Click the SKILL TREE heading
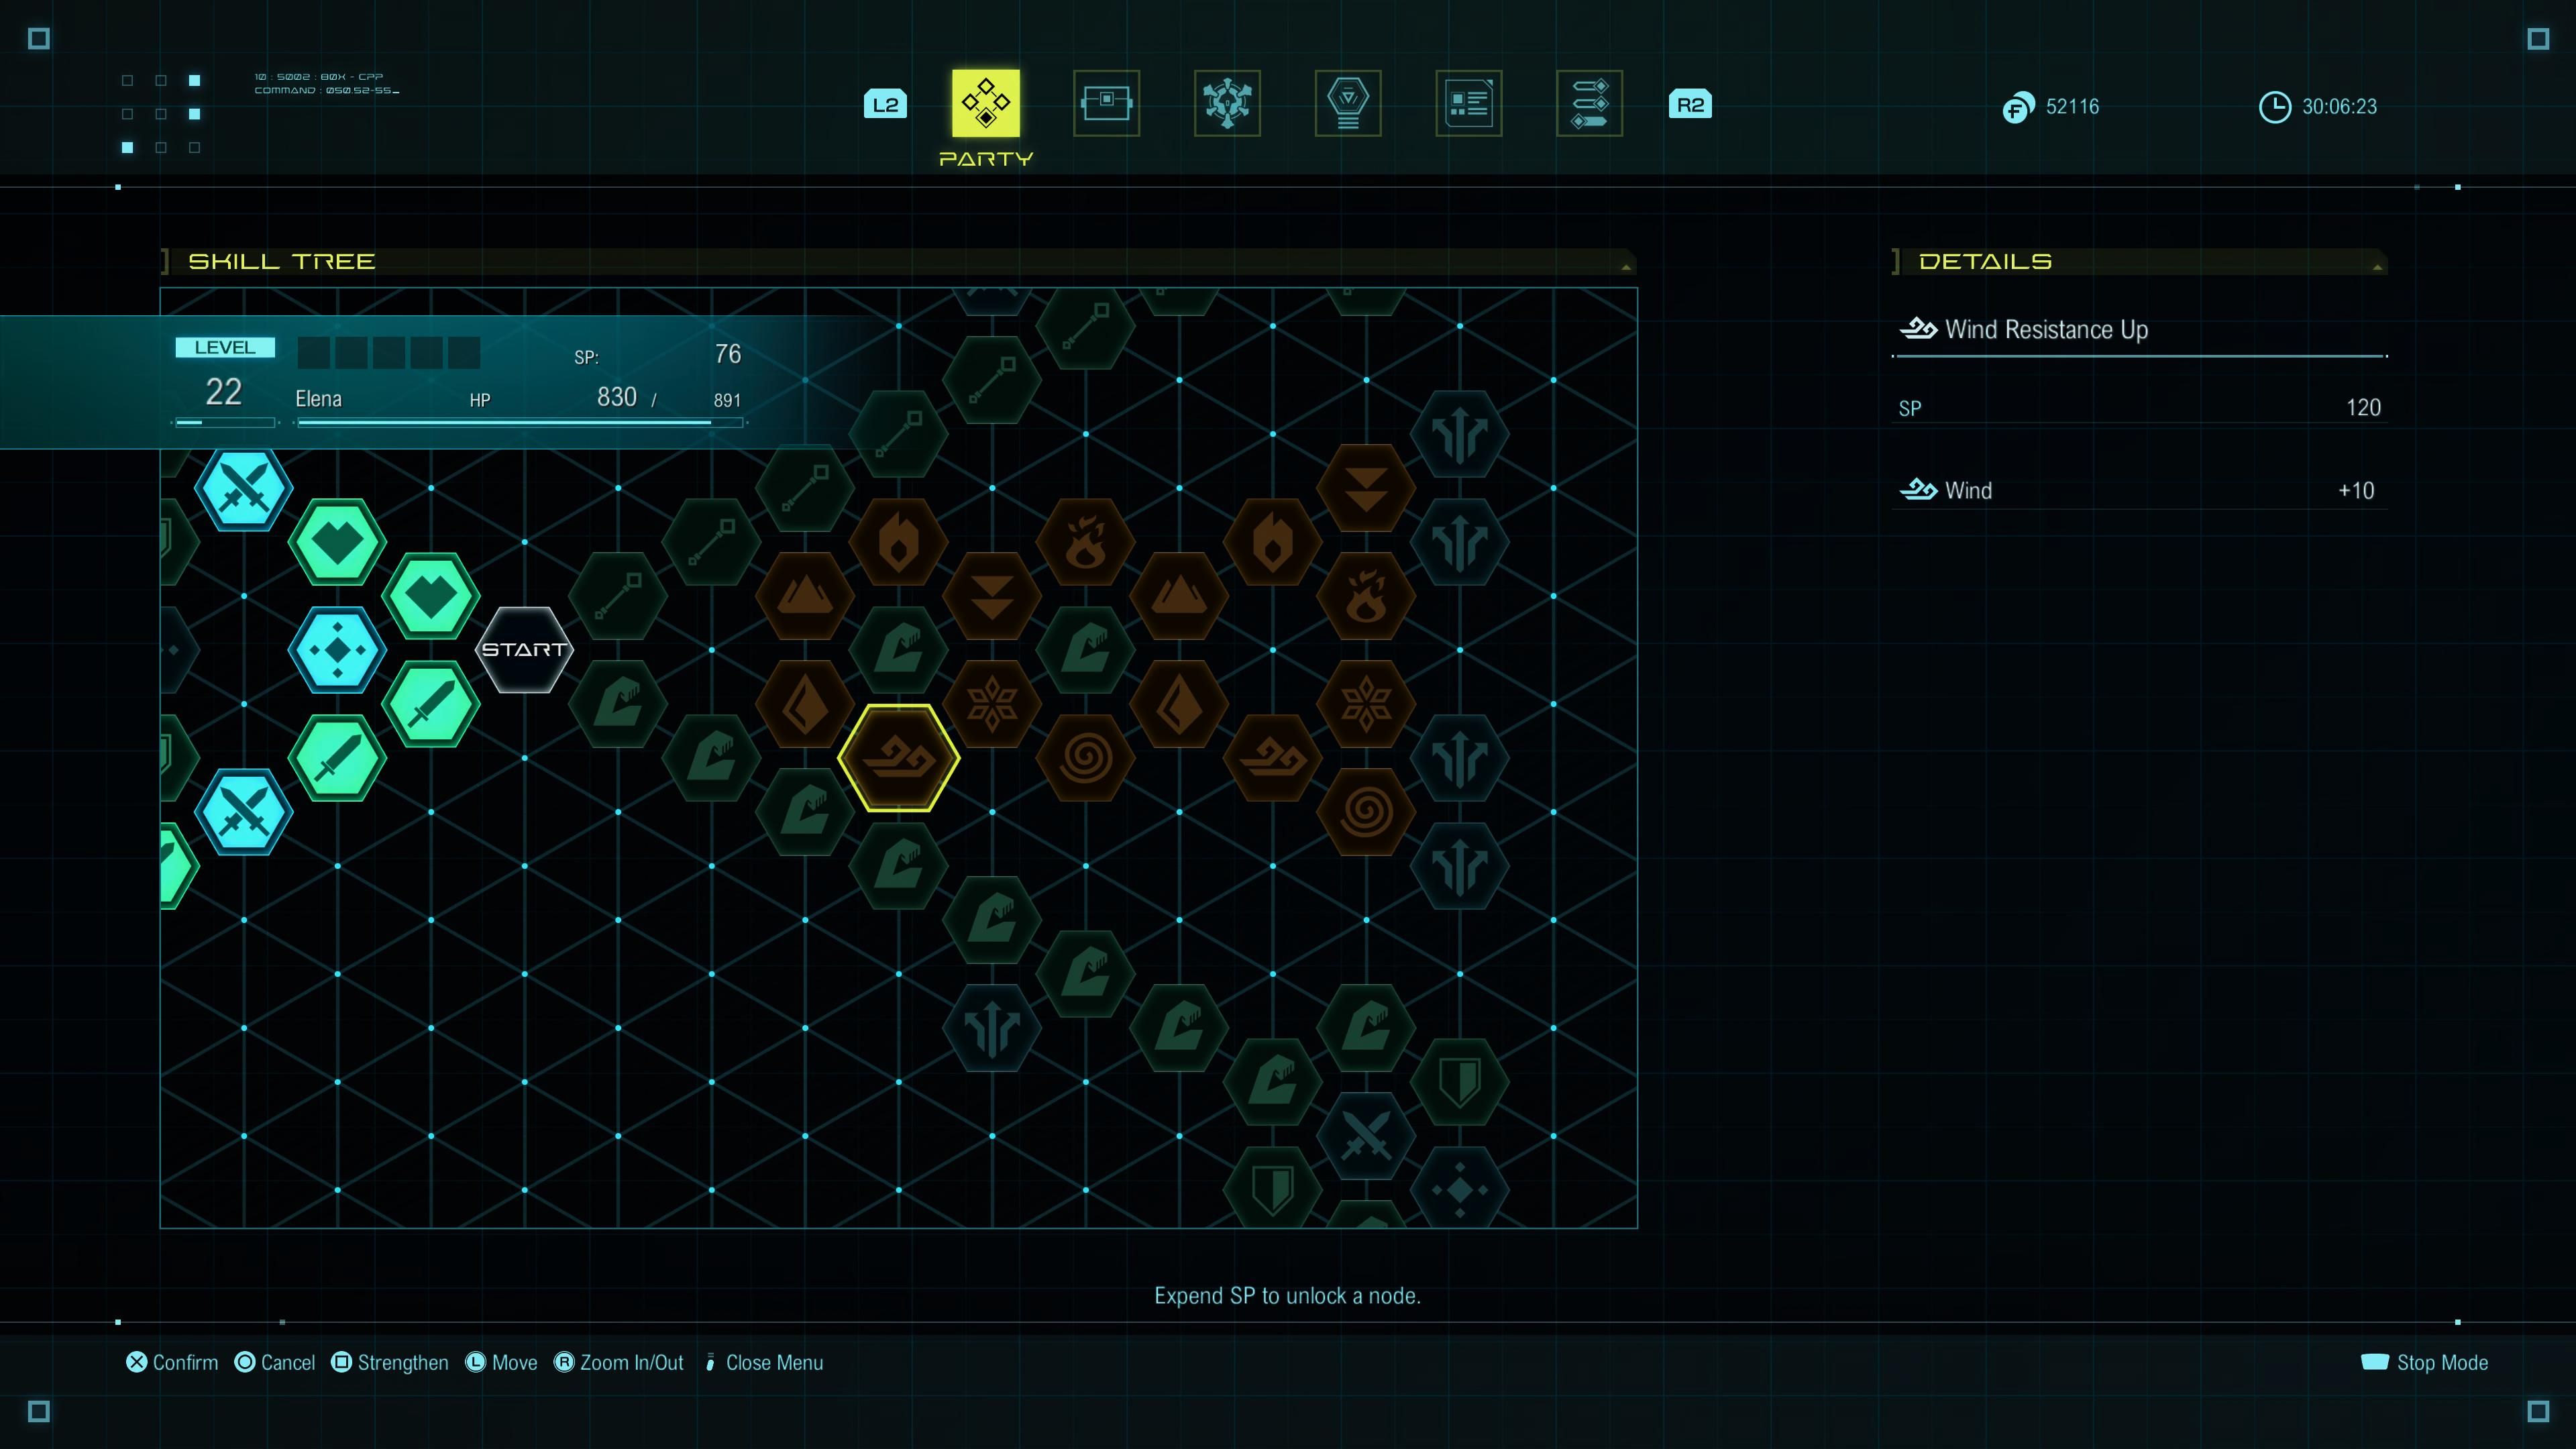This screenshot has height=1449, width=2576. coord(282,261)
